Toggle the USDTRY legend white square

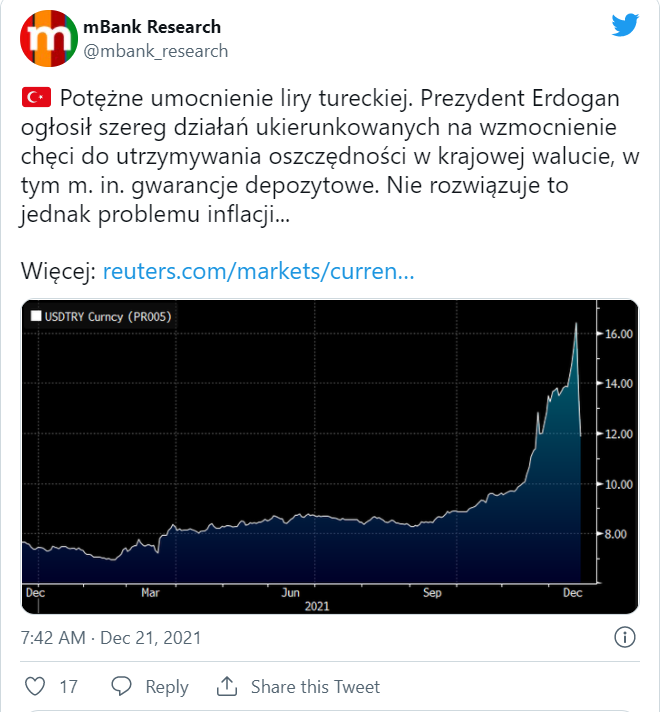(x=36, y=317)
